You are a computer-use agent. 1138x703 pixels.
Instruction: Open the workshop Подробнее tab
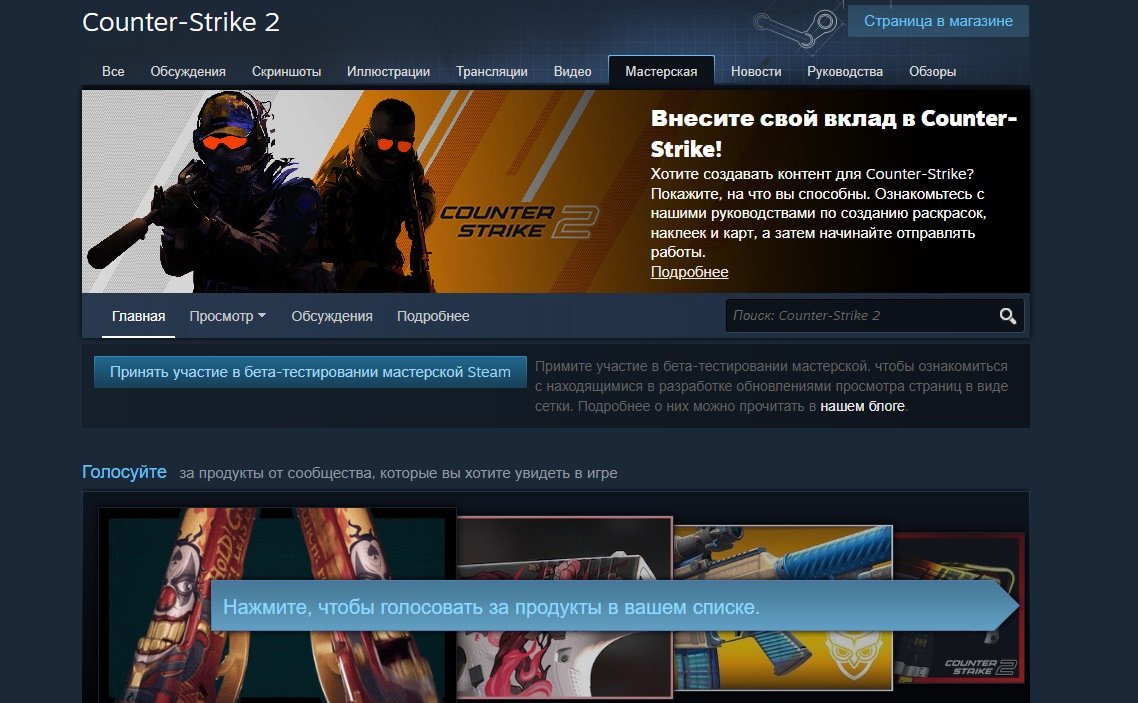[x=434, y=315]
